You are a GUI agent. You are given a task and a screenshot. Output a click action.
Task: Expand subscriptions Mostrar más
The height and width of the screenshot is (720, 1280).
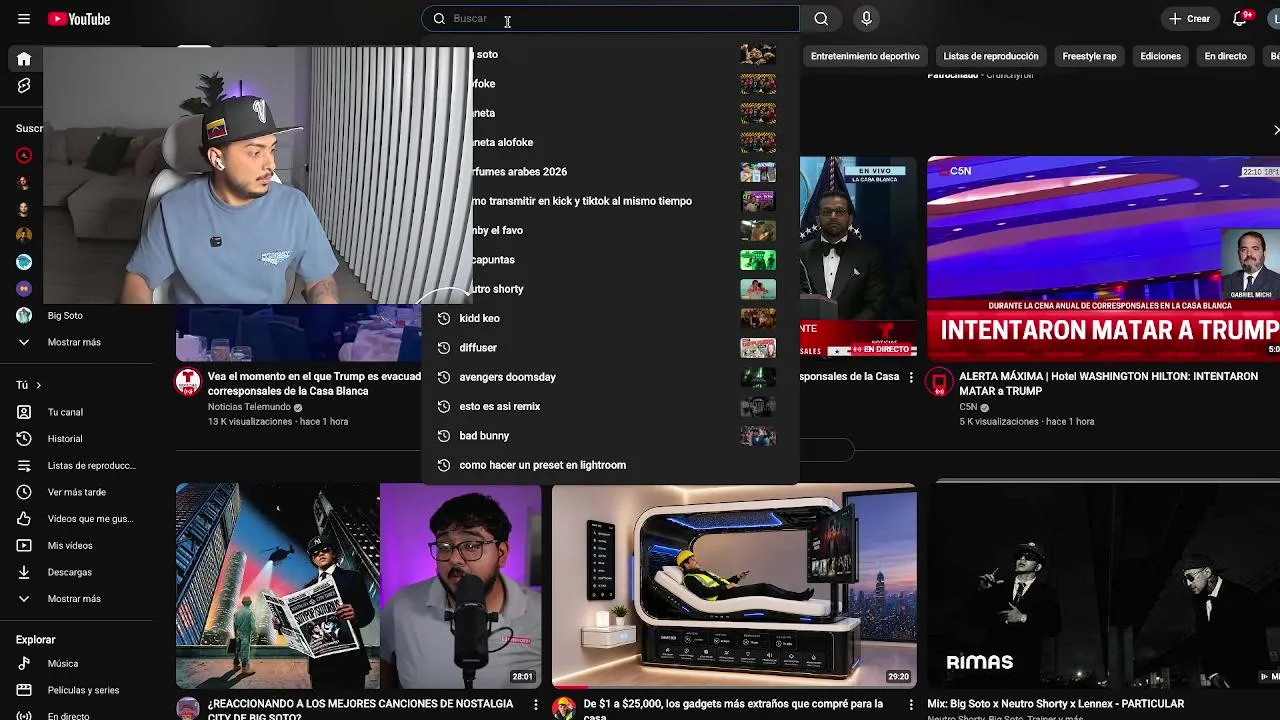pyautogui.click(x=74, y=342)
